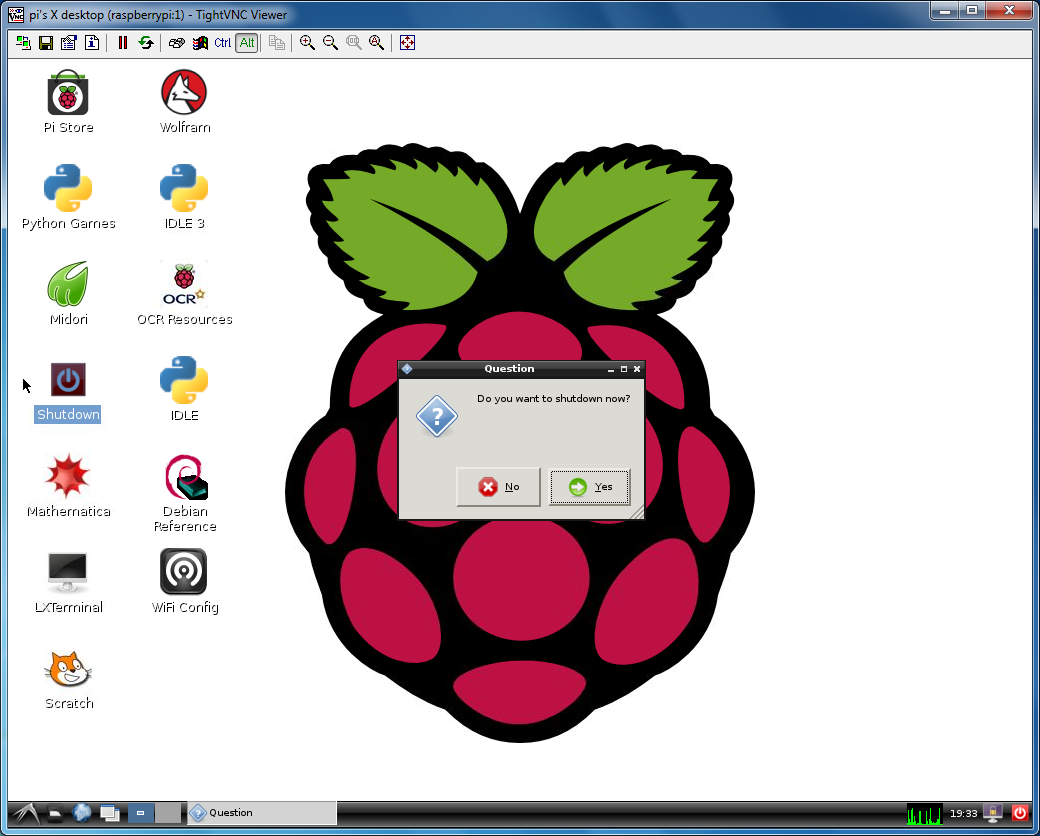Close the Question dialog

click(637, 369)
